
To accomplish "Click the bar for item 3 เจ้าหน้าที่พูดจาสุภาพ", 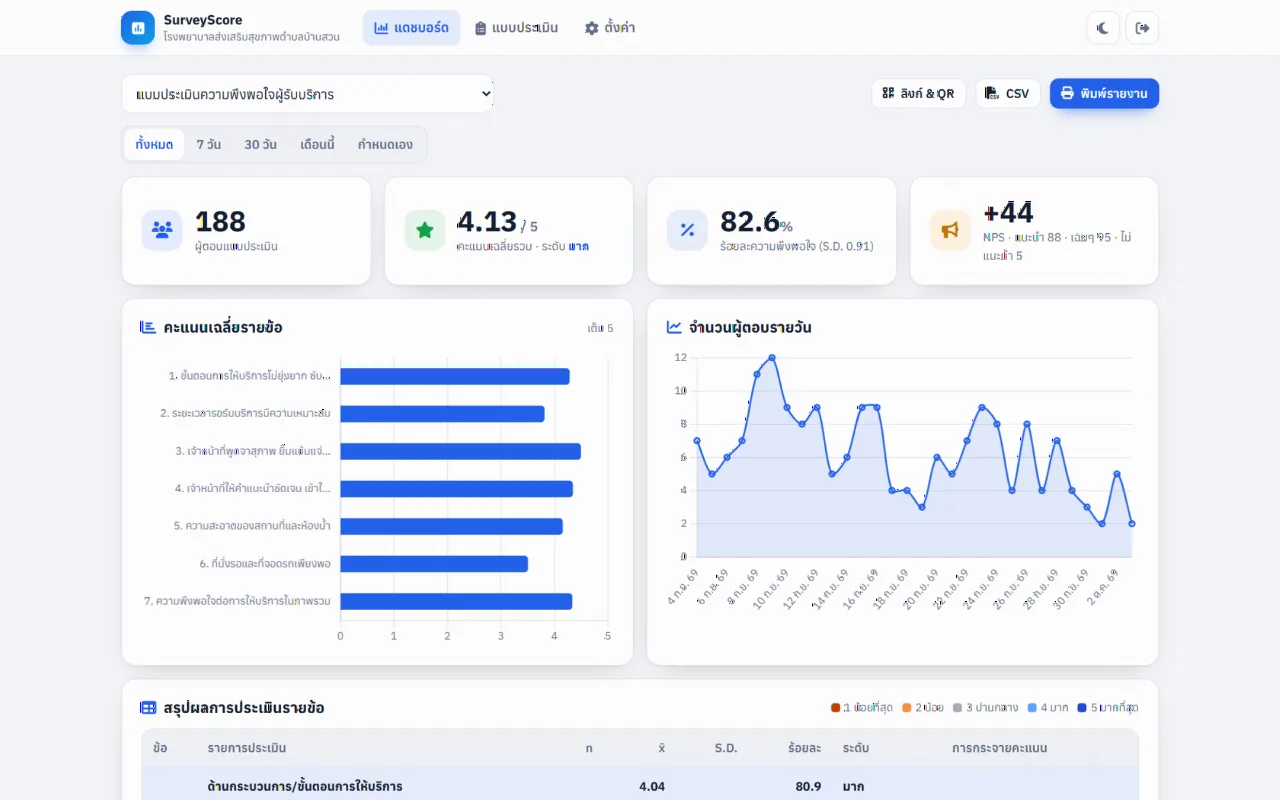I will [x=460, y=451].
